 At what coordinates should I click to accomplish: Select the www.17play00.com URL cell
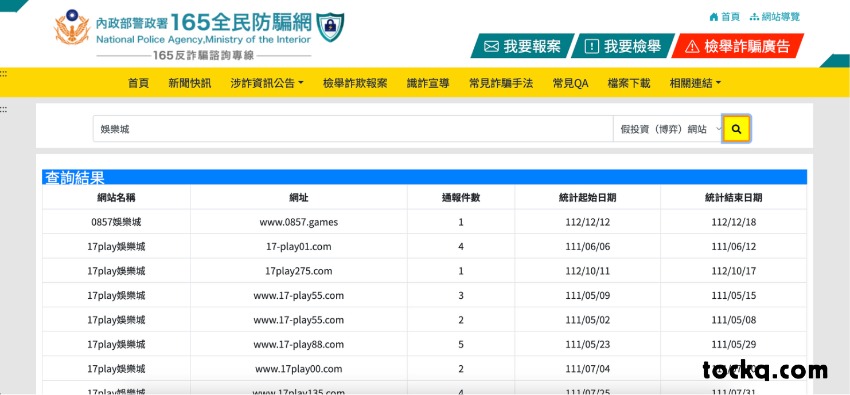coord(299,368)
